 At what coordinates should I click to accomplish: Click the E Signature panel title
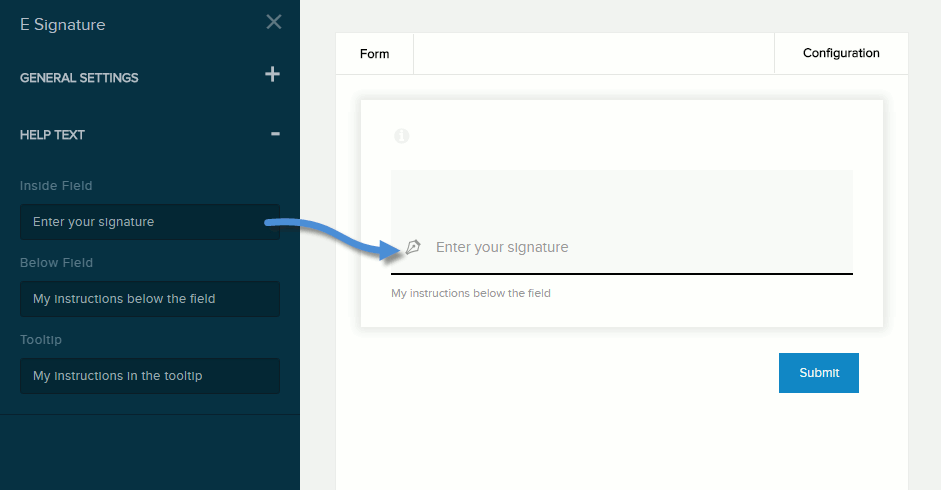pos(62,25)
